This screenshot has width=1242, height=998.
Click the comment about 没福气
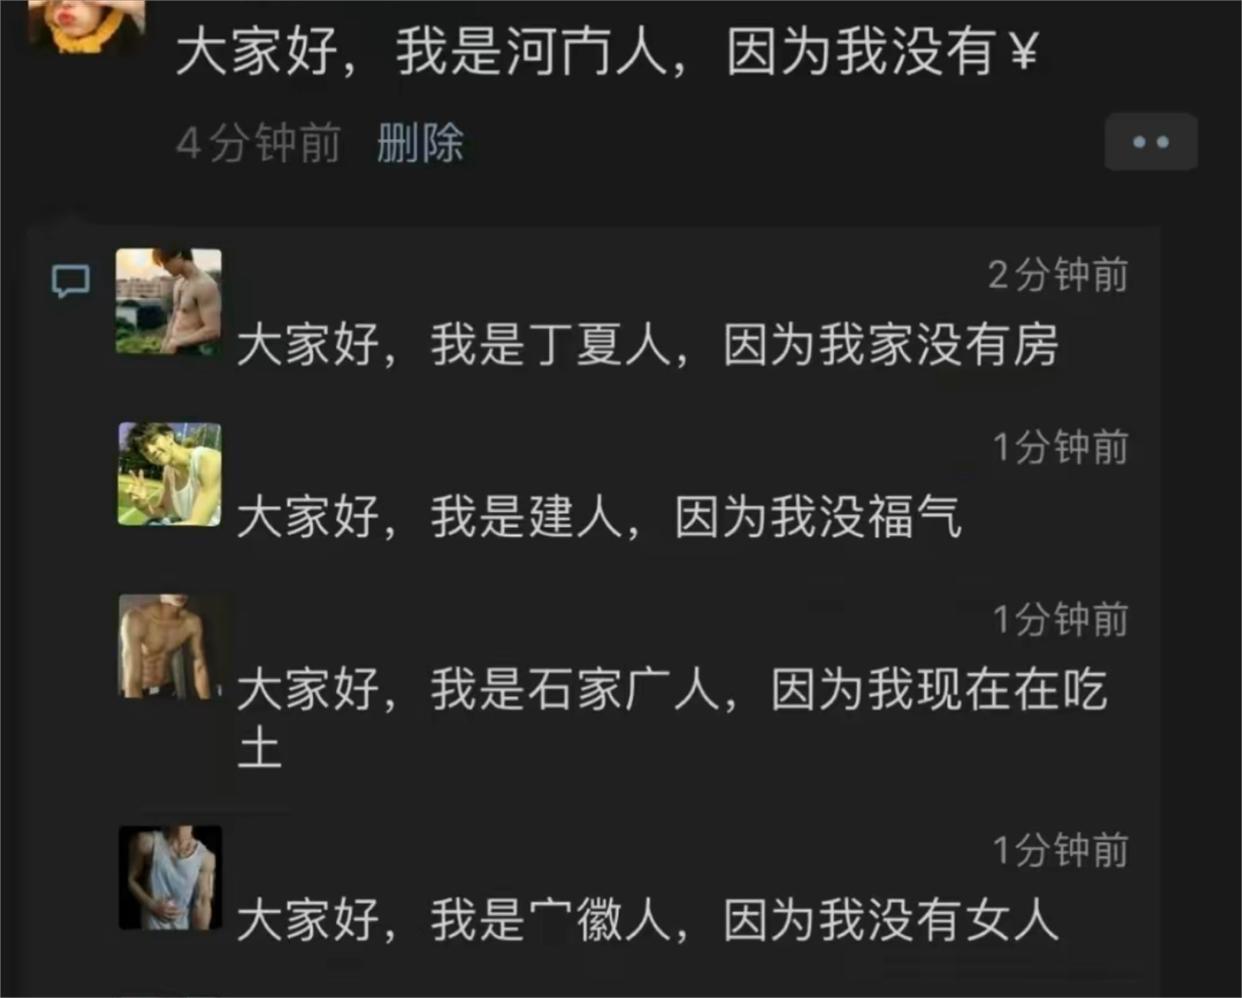[x=599, y=517]
